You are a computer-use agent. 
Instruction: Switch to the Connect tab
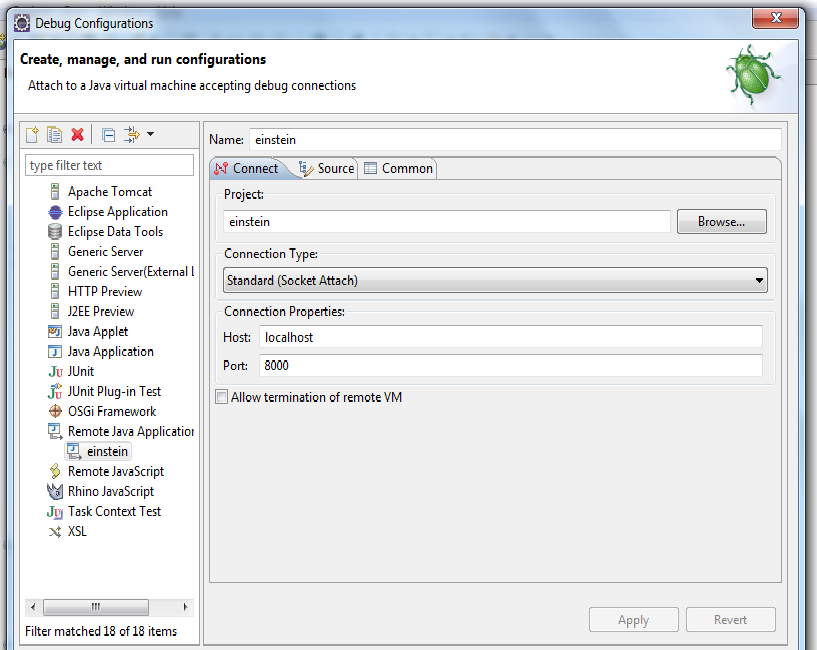[246, 168]
